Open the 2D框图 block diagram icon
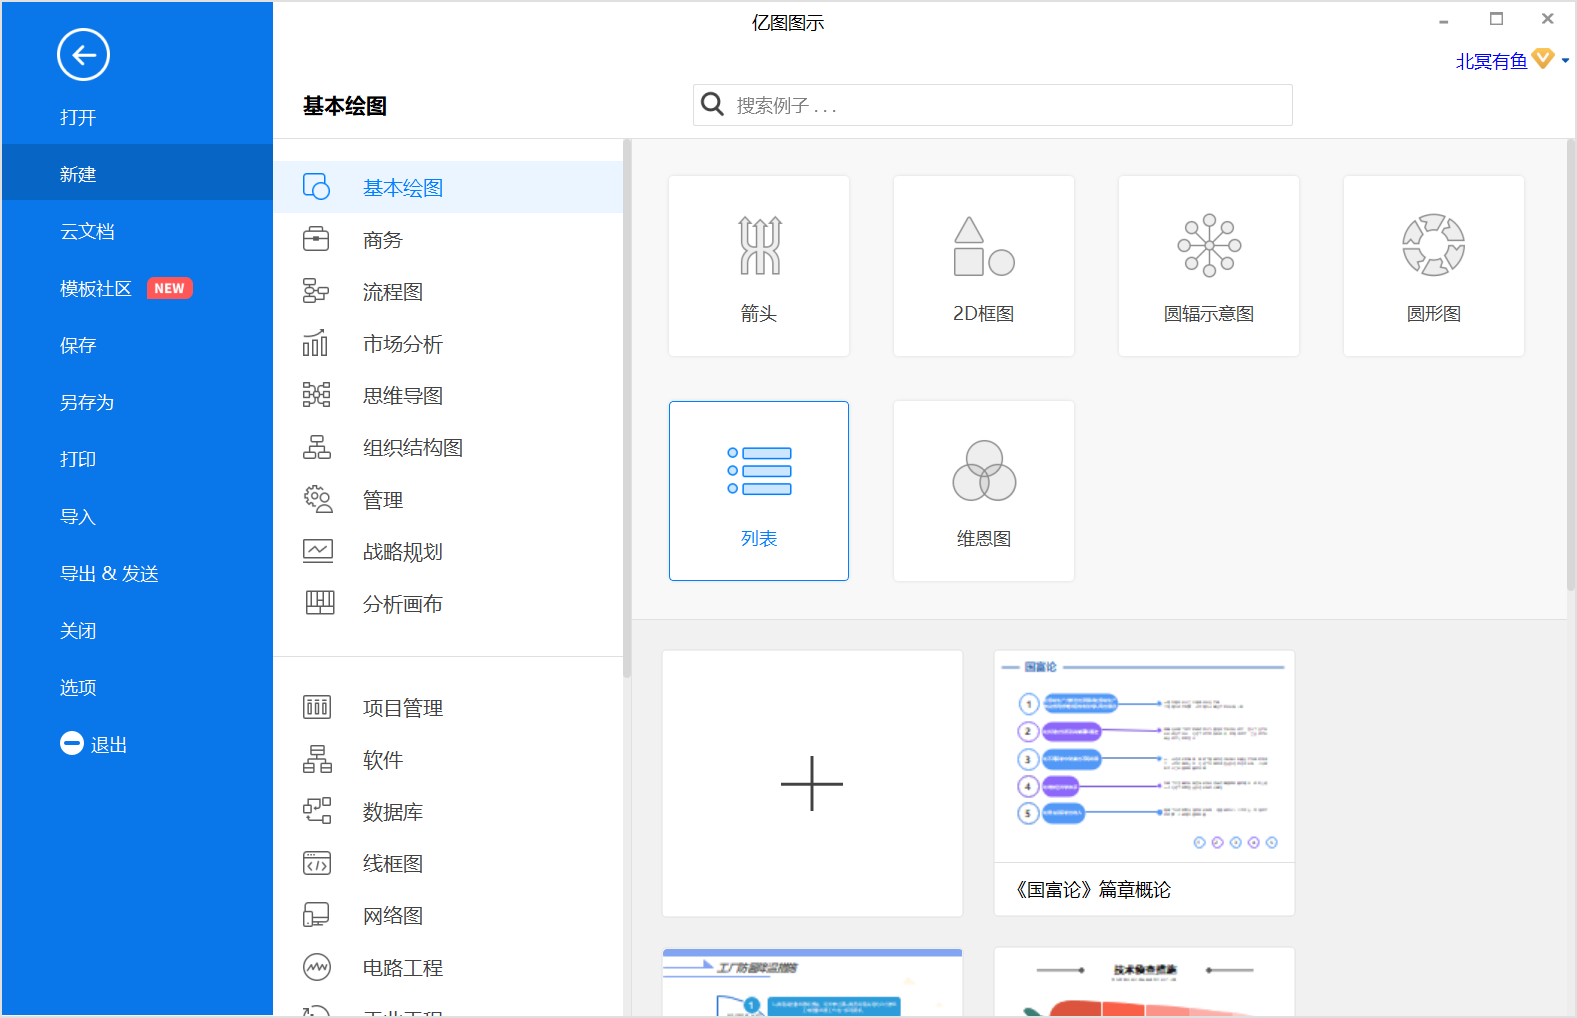 coord(983,246)
